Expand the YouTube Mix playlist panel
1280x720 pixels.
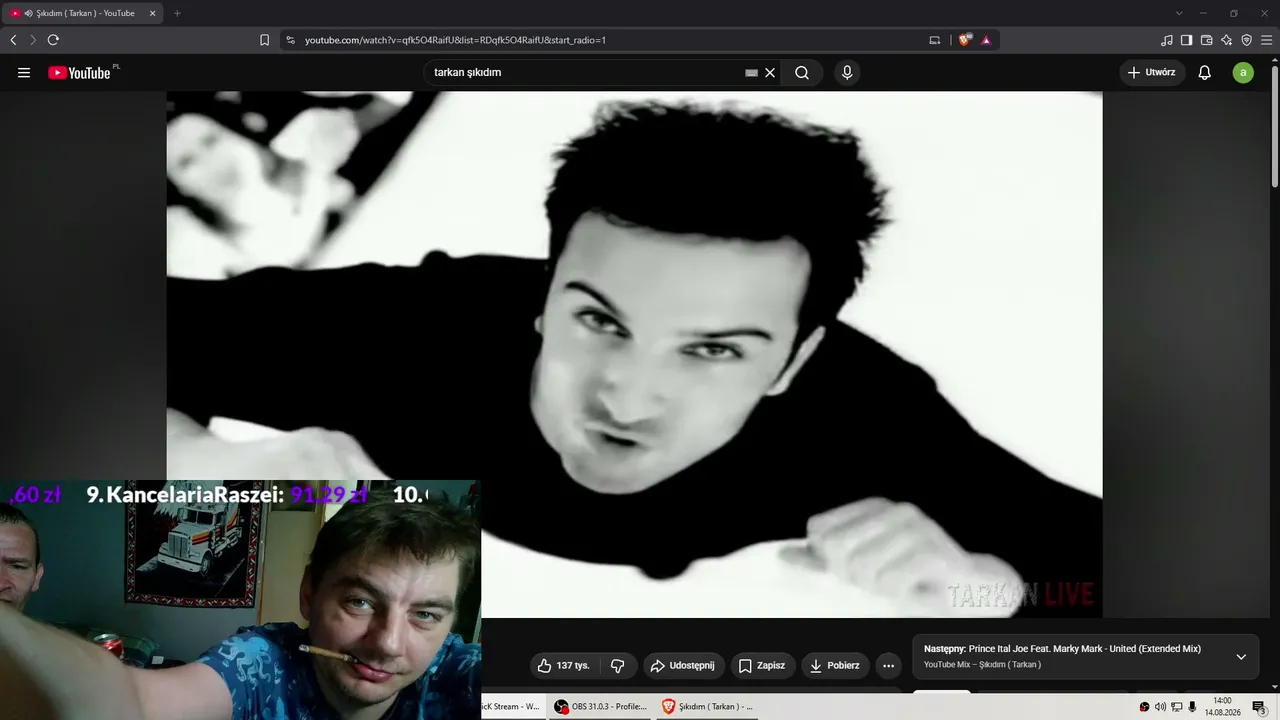[1241, 657]
